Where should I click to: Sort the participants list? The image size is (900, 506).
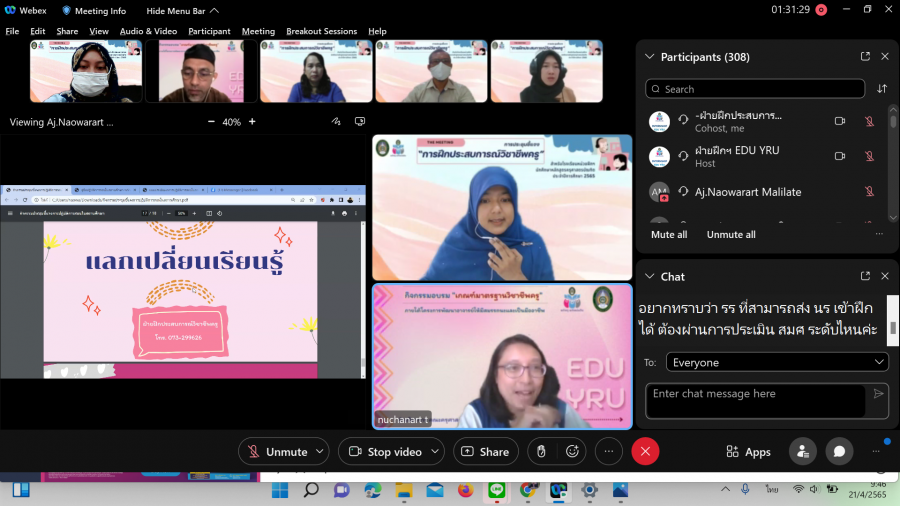click(882, 89)
